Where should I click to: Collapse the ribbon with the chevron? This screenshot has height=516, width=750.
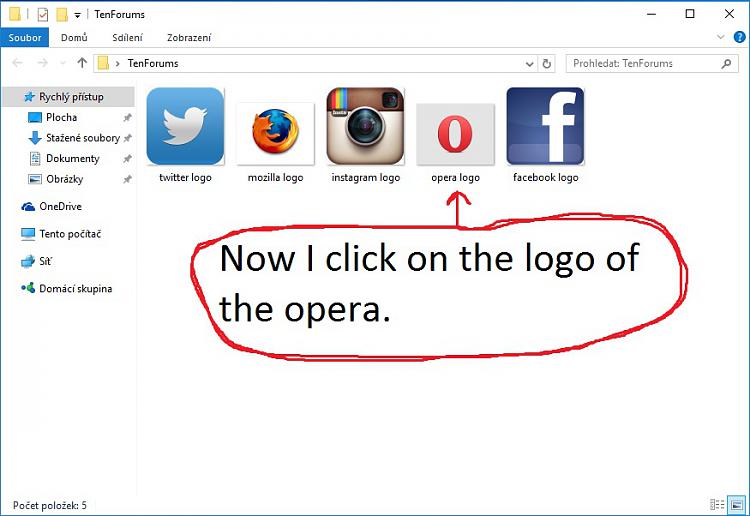[x=721, y=37]
